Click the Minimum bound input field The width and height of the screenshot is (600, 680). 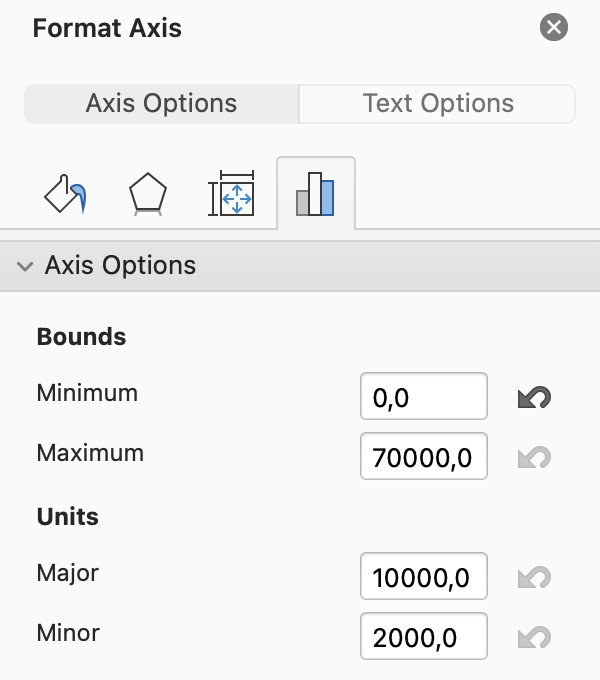click(x=423, y=397)
